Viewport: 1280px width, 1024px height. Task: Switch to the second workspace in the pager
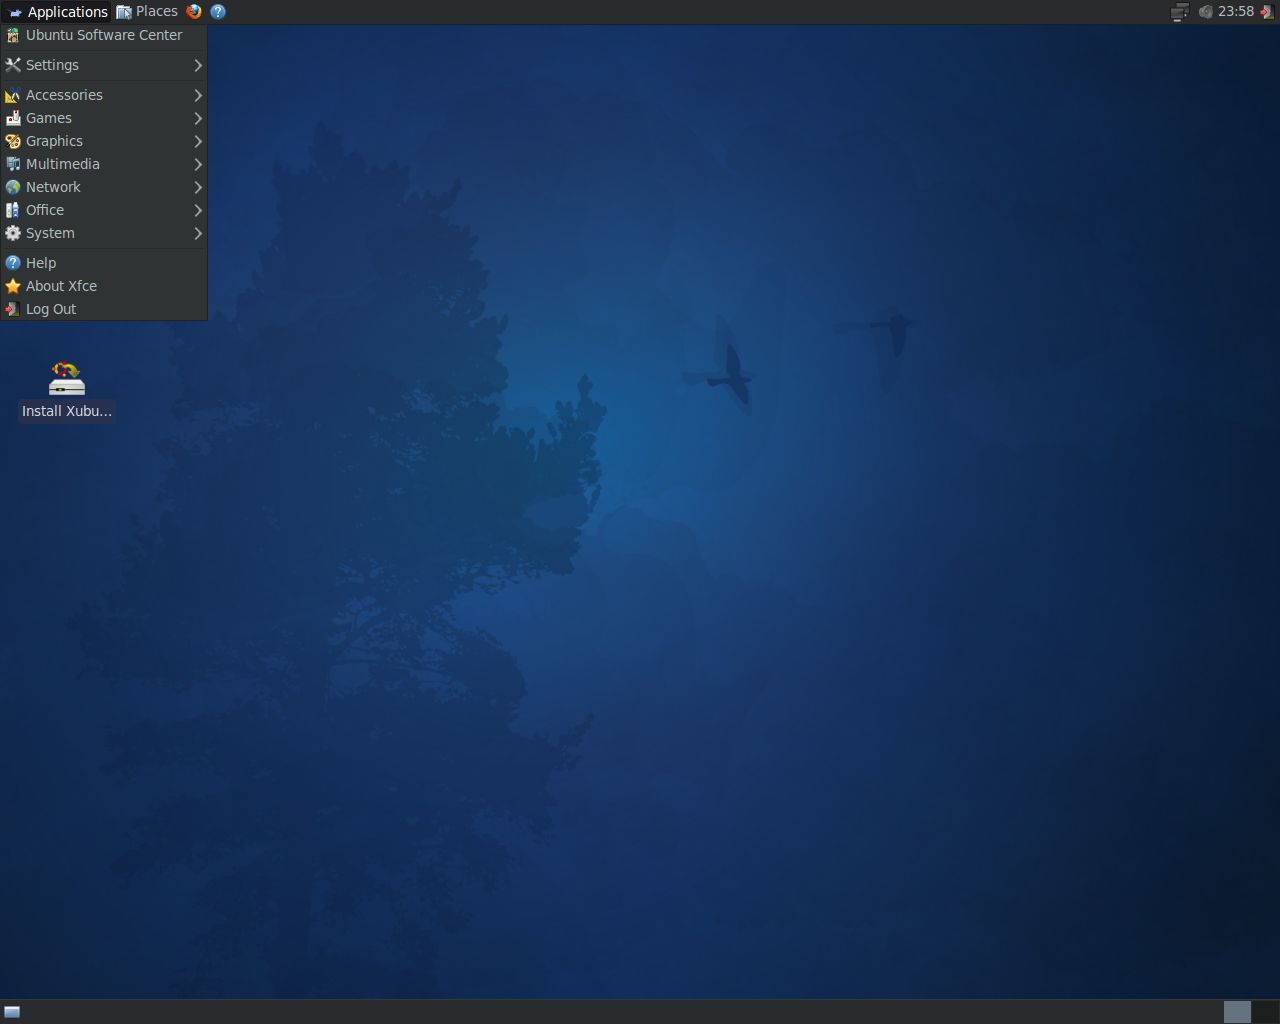click(x=1265, y=1012)
